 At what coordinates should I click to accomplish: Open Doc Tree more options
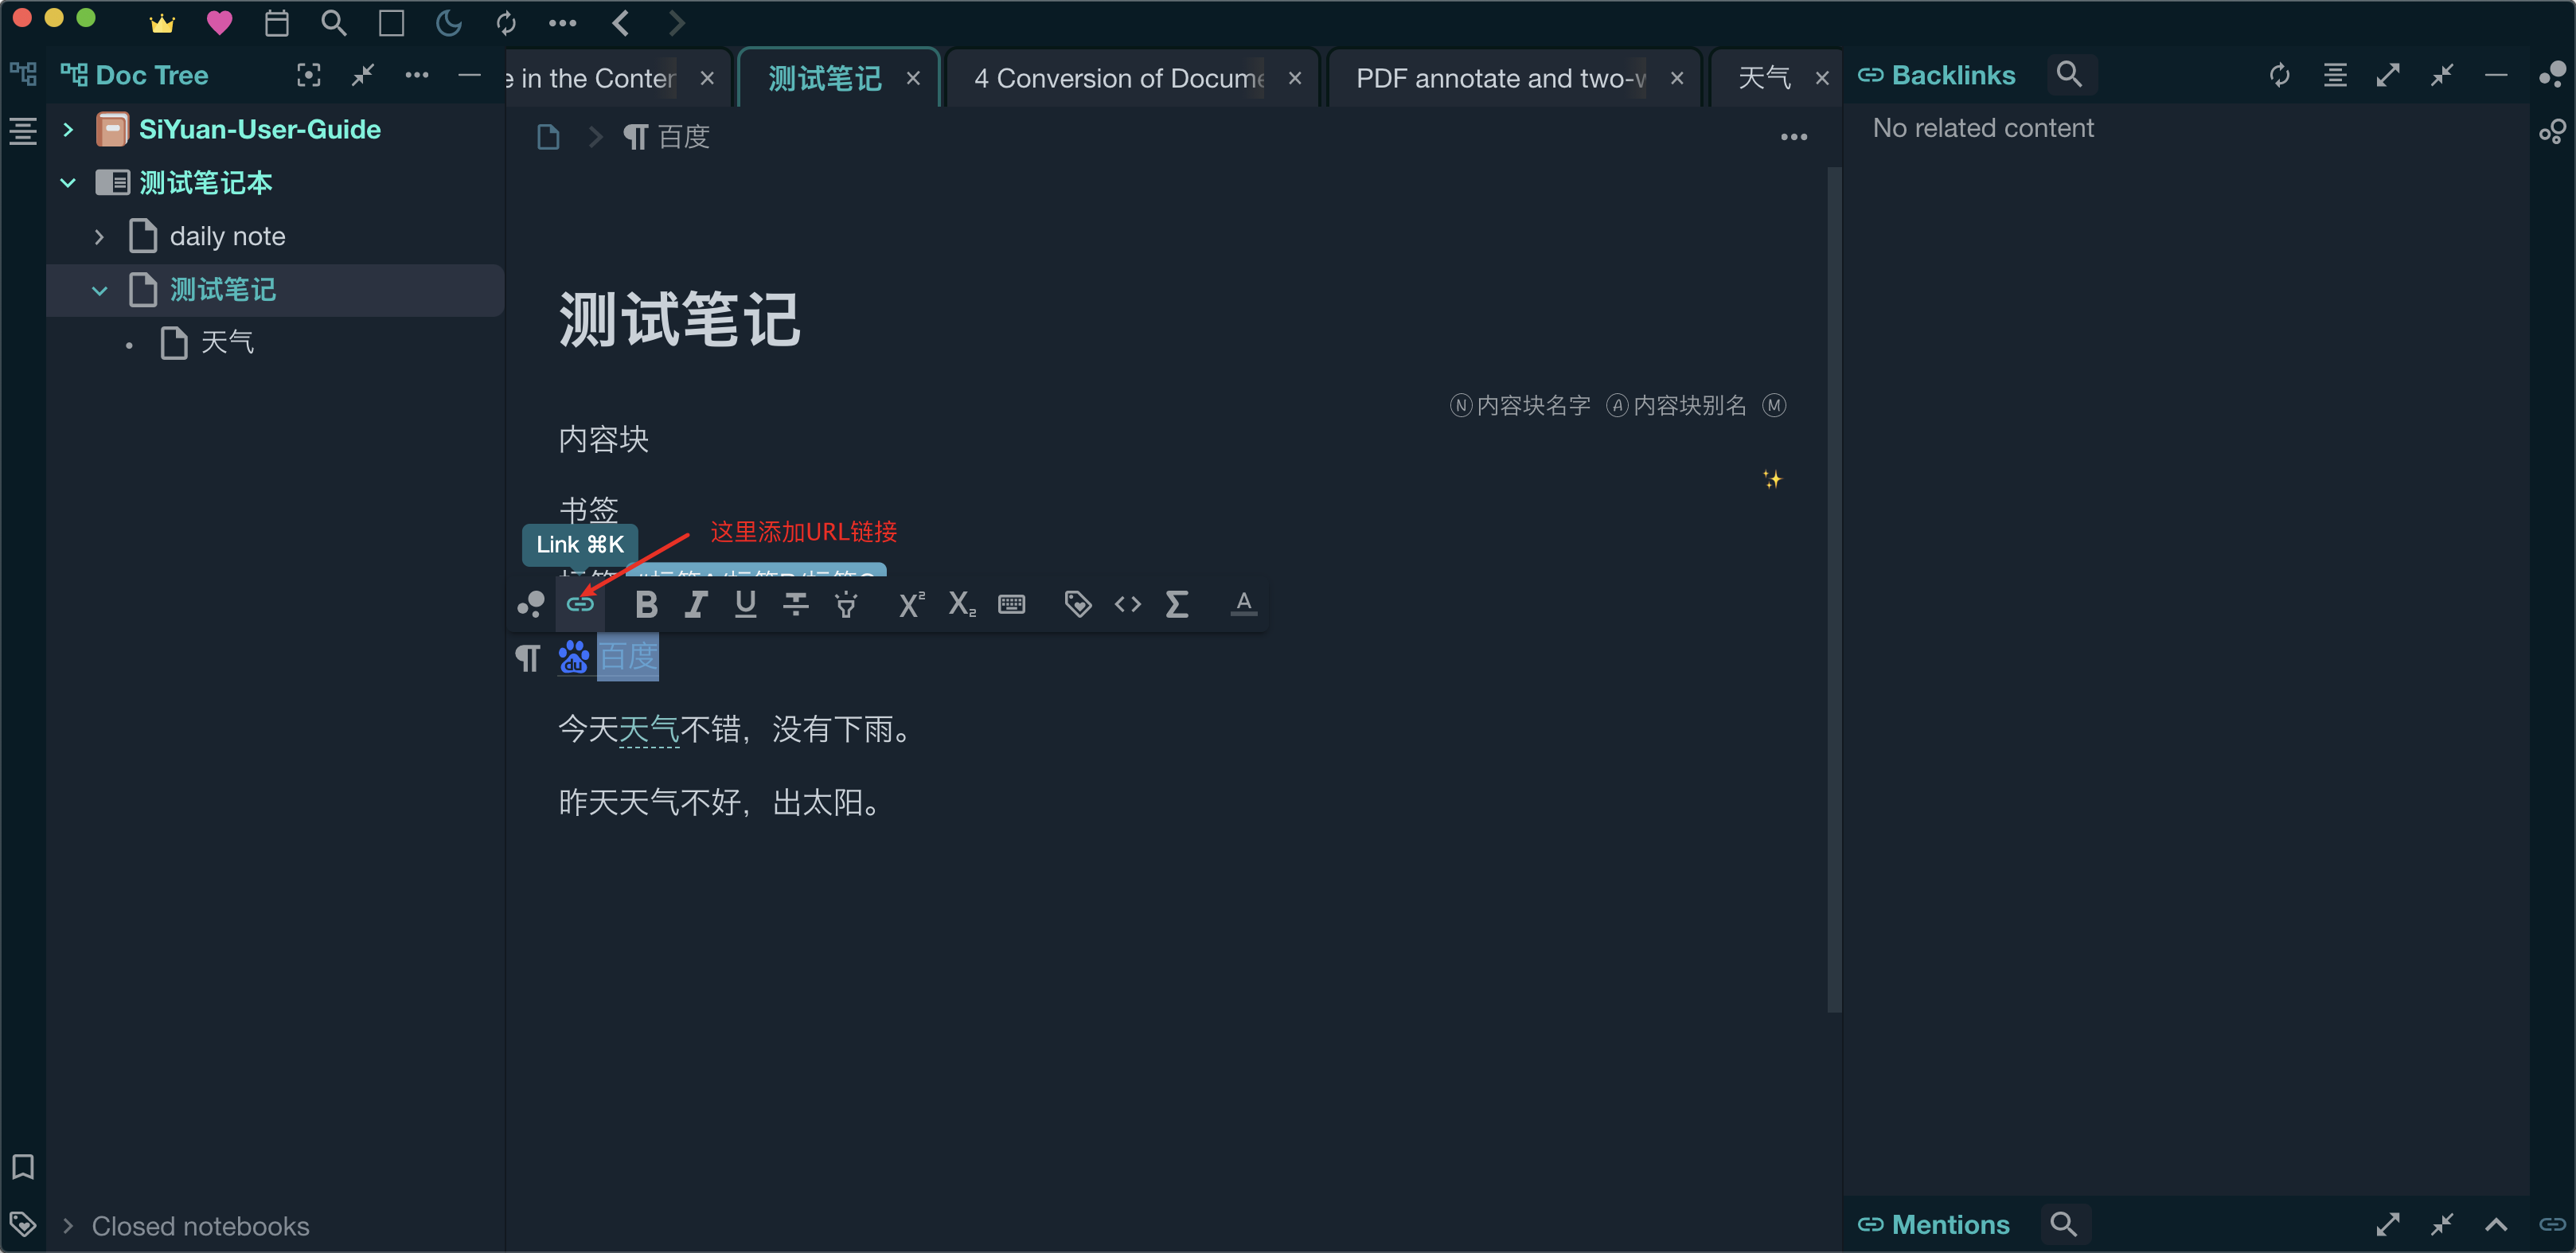coord(417,75)
